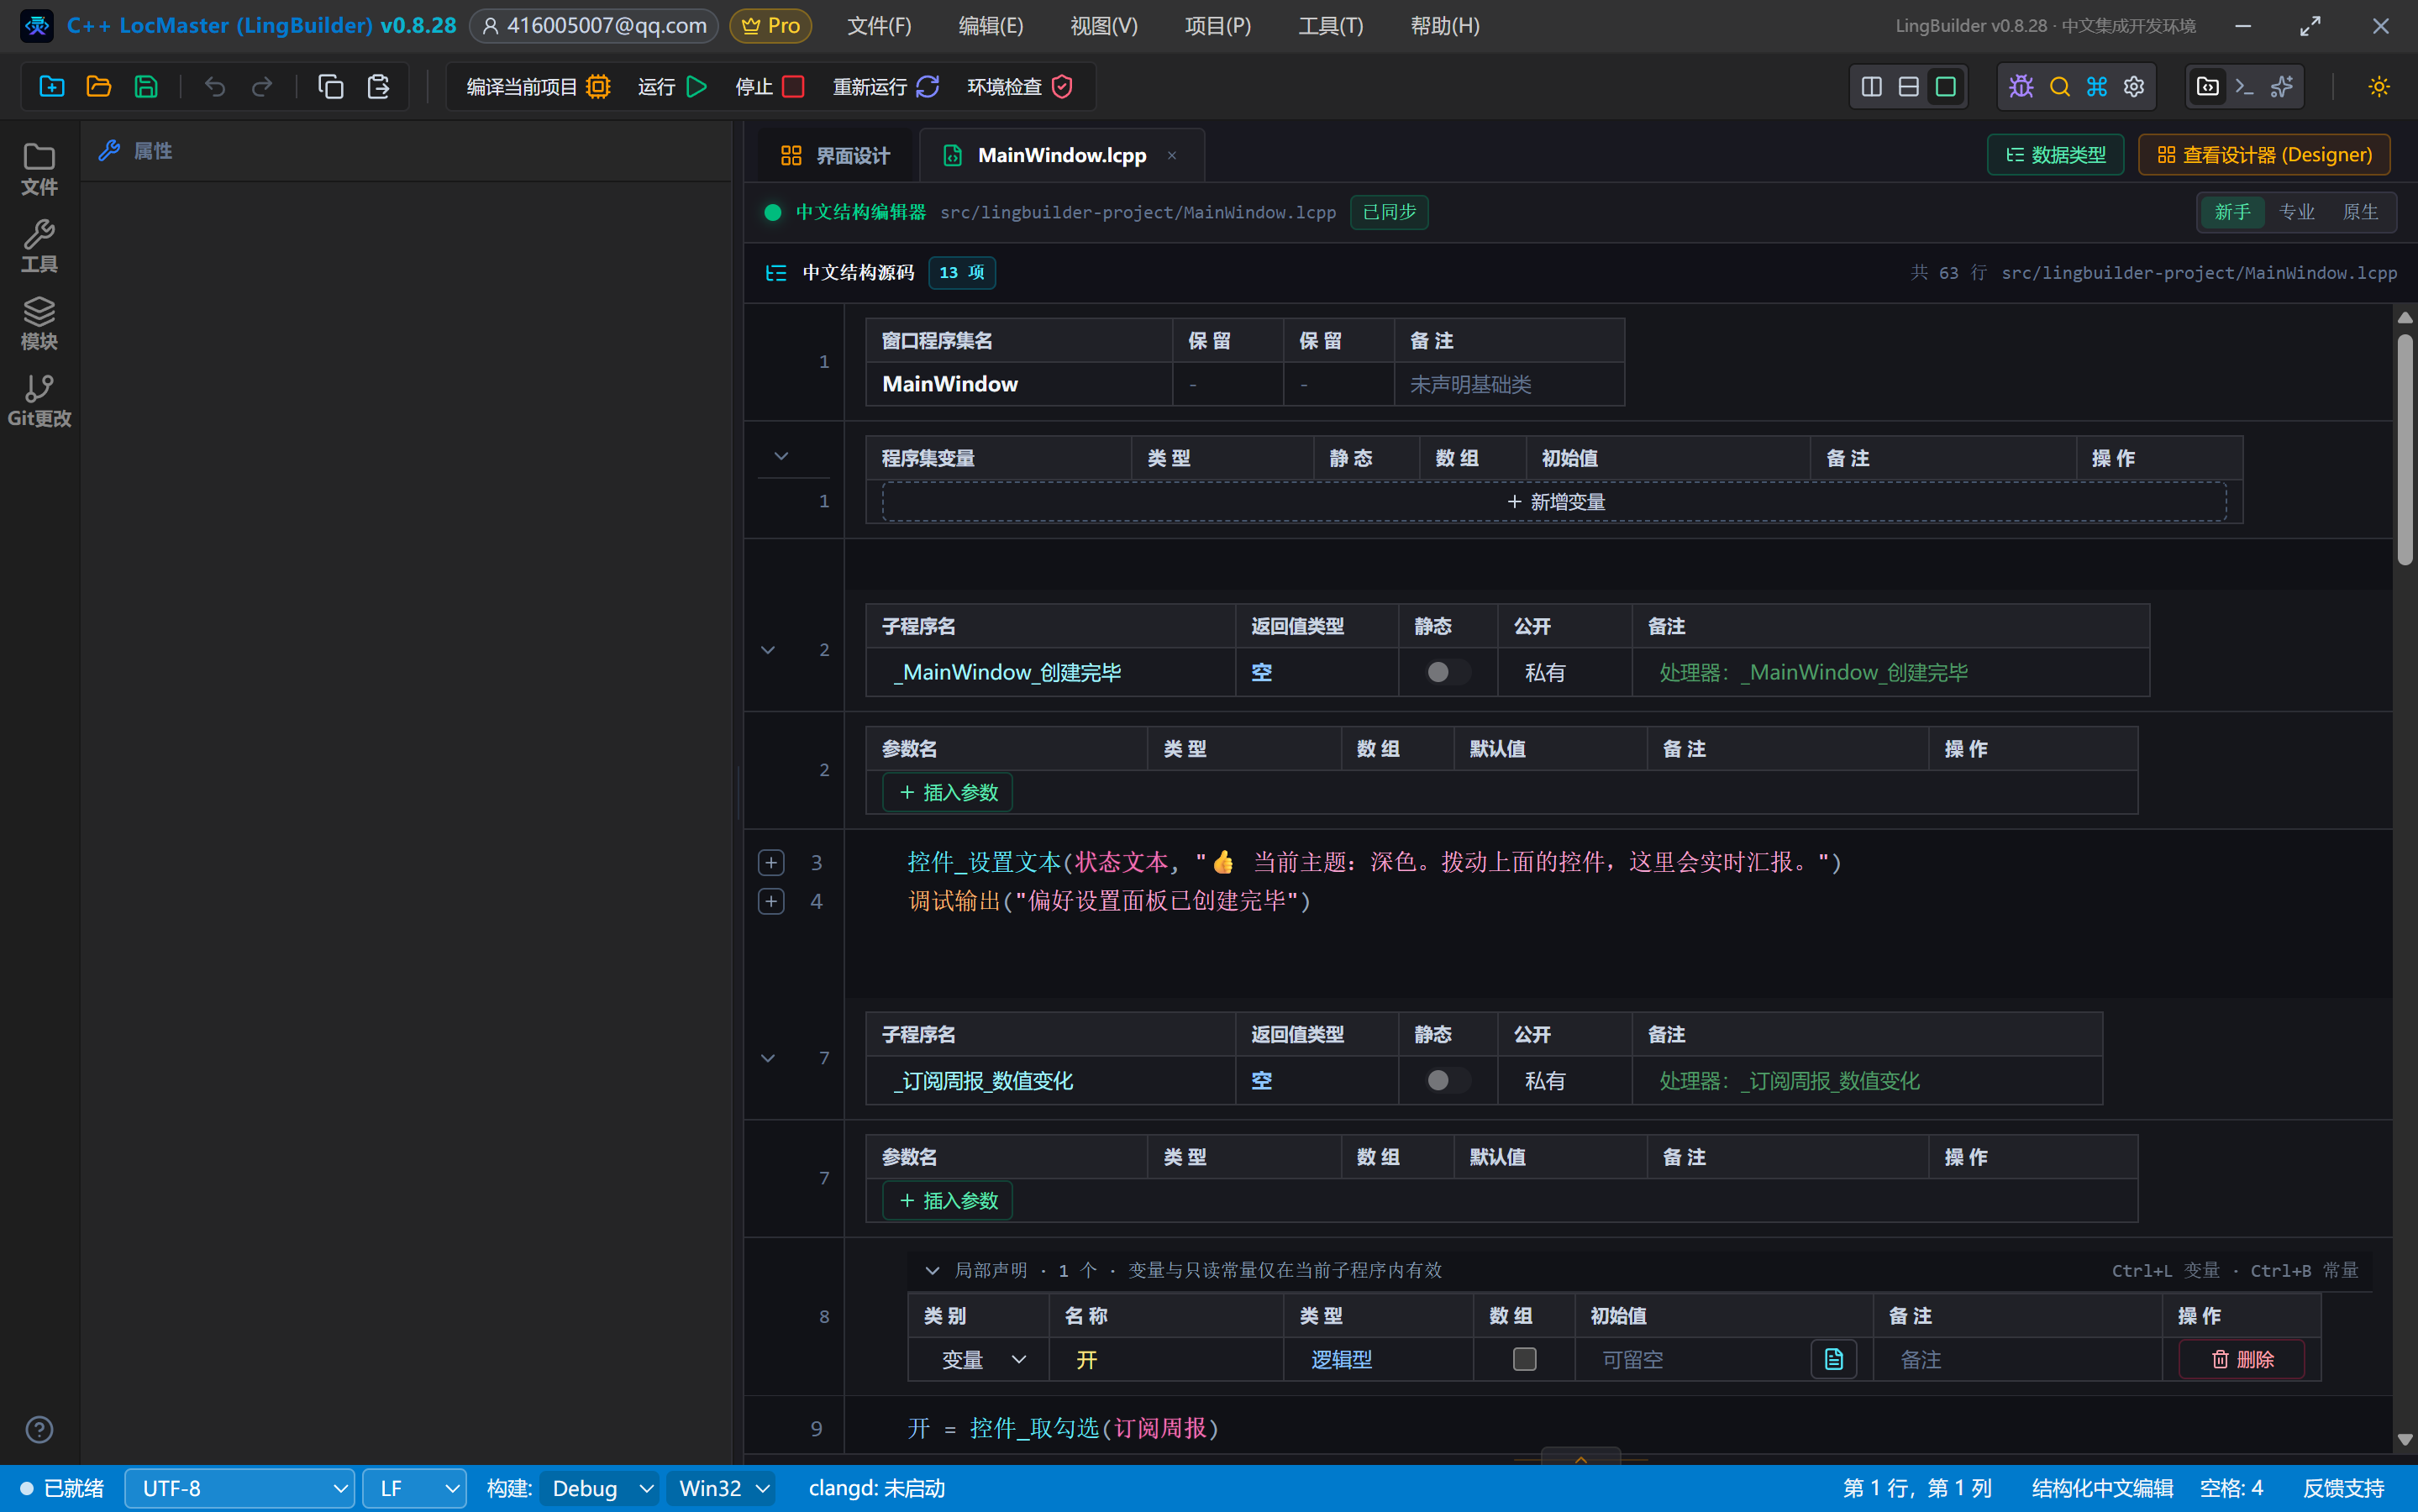Open the debug bug icon

(x=2021, y=87)
